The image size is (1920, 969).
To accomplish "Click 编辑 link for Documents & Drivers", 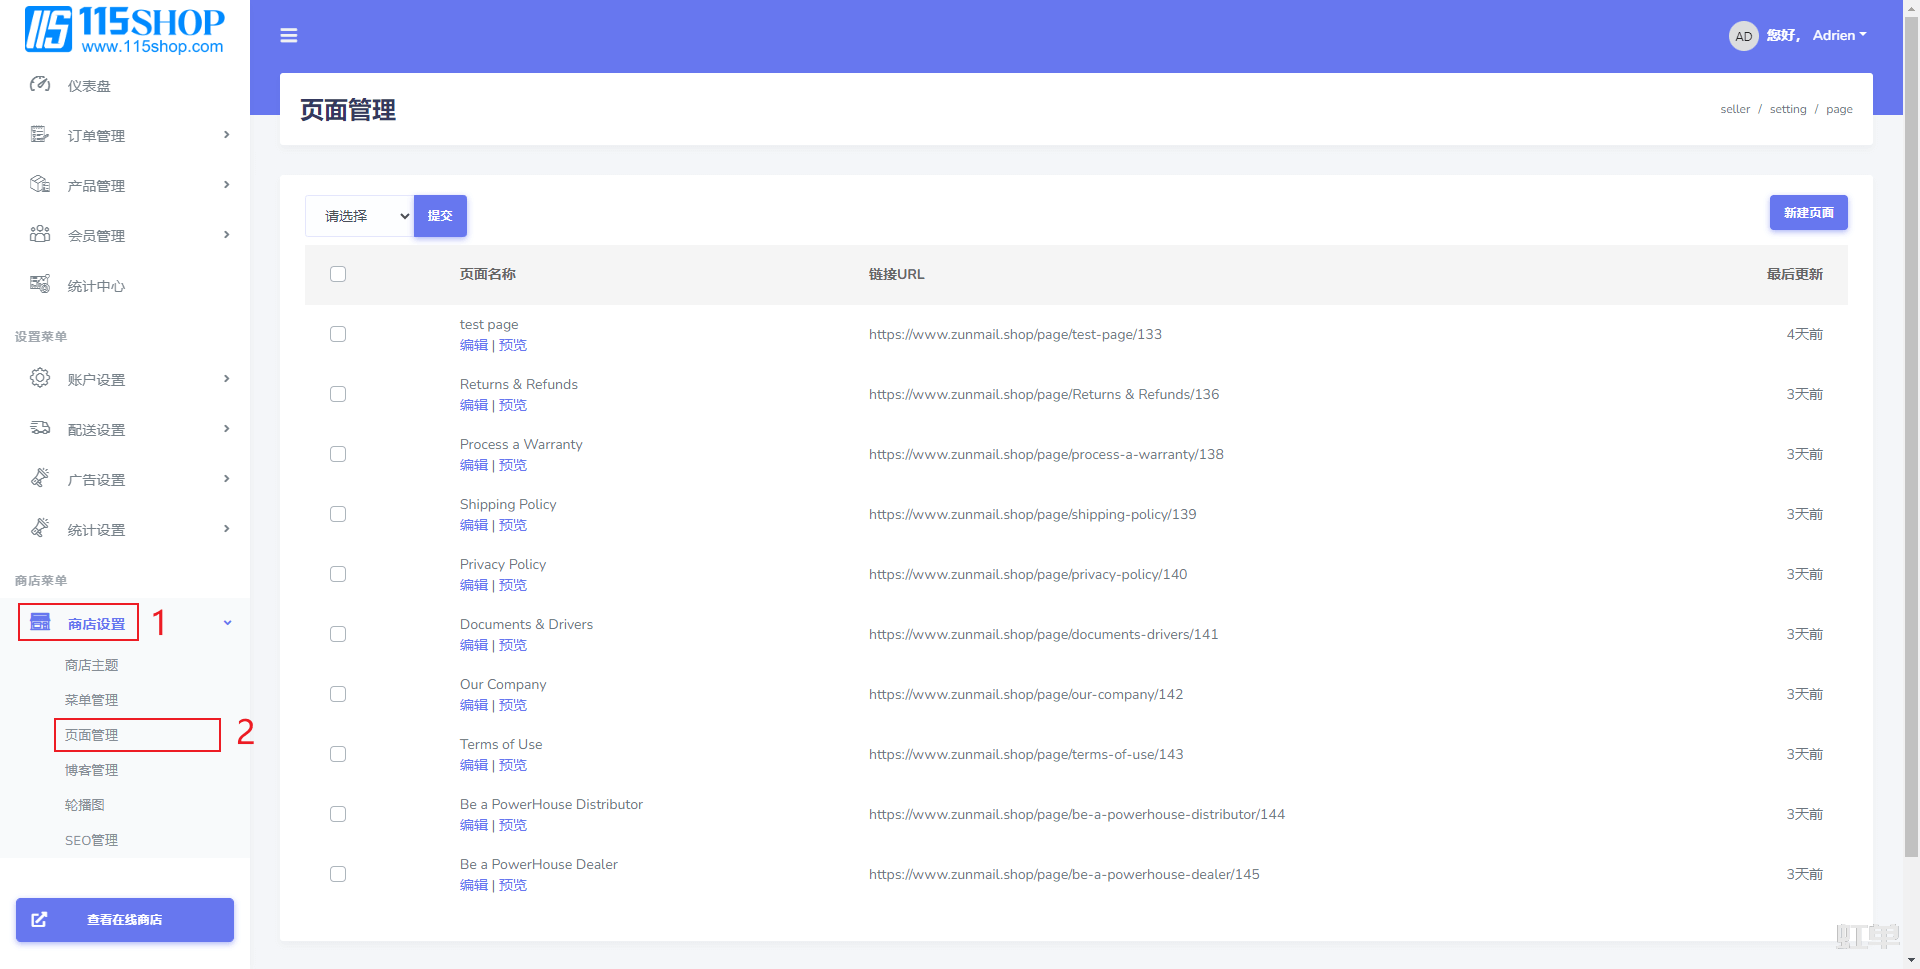I will click(x=474, y=645).
